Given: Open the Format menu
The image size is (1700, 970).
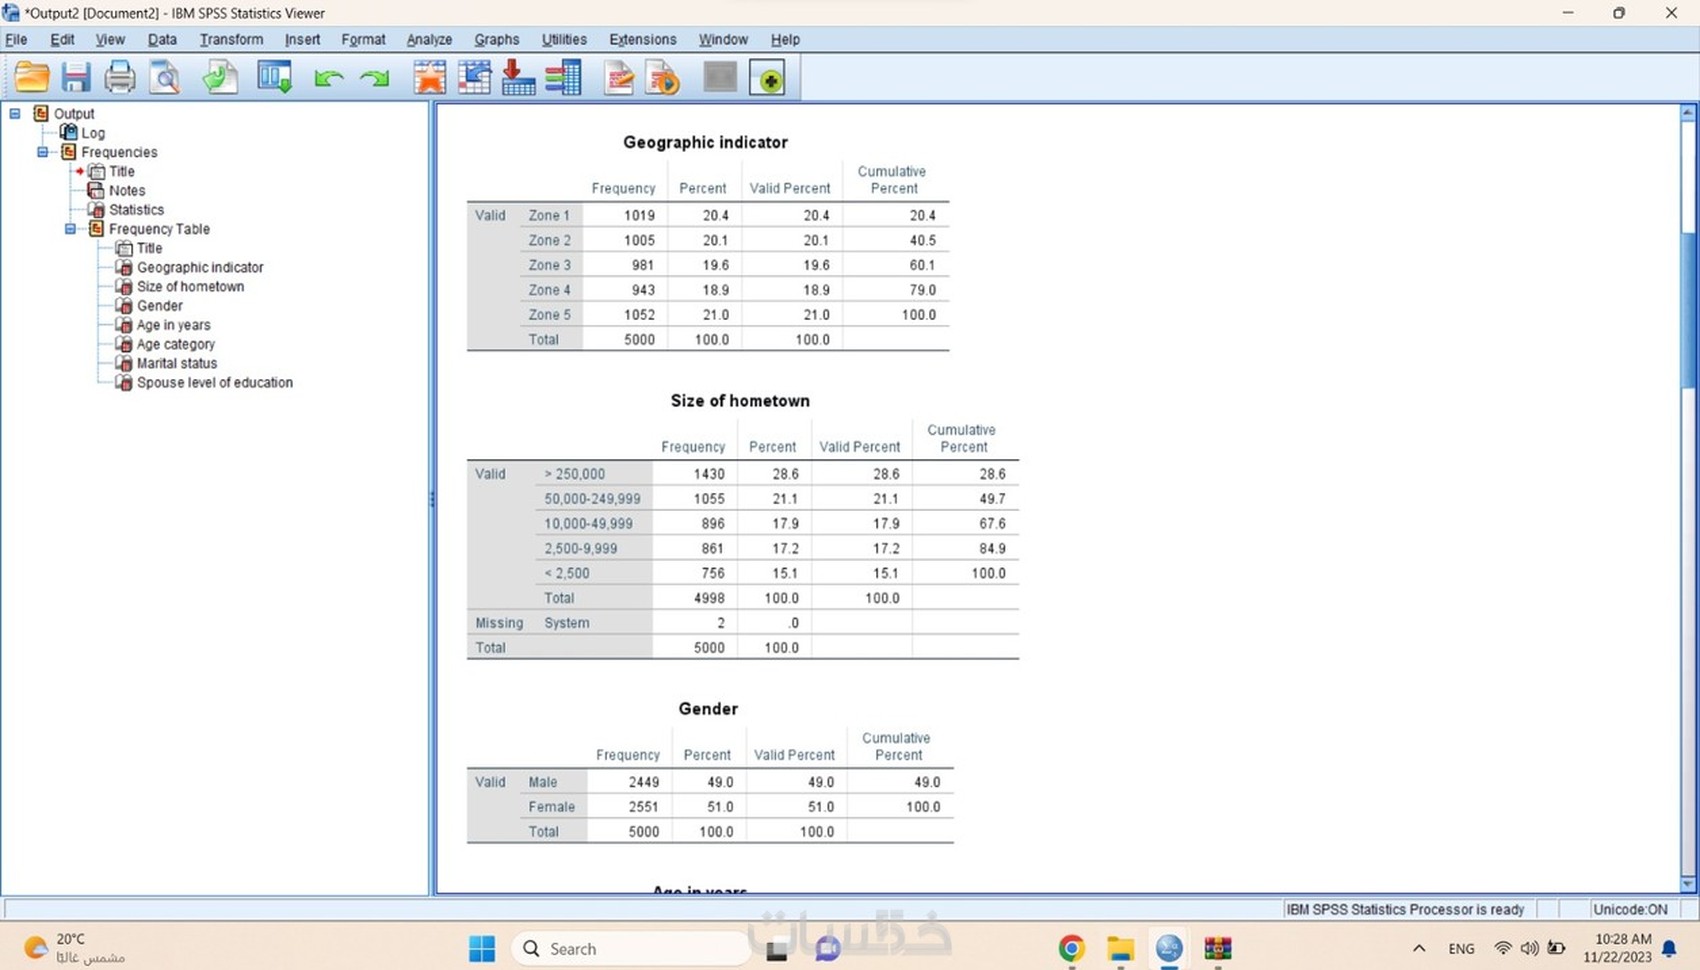Looking at the screenshot, I should [363, 40].
